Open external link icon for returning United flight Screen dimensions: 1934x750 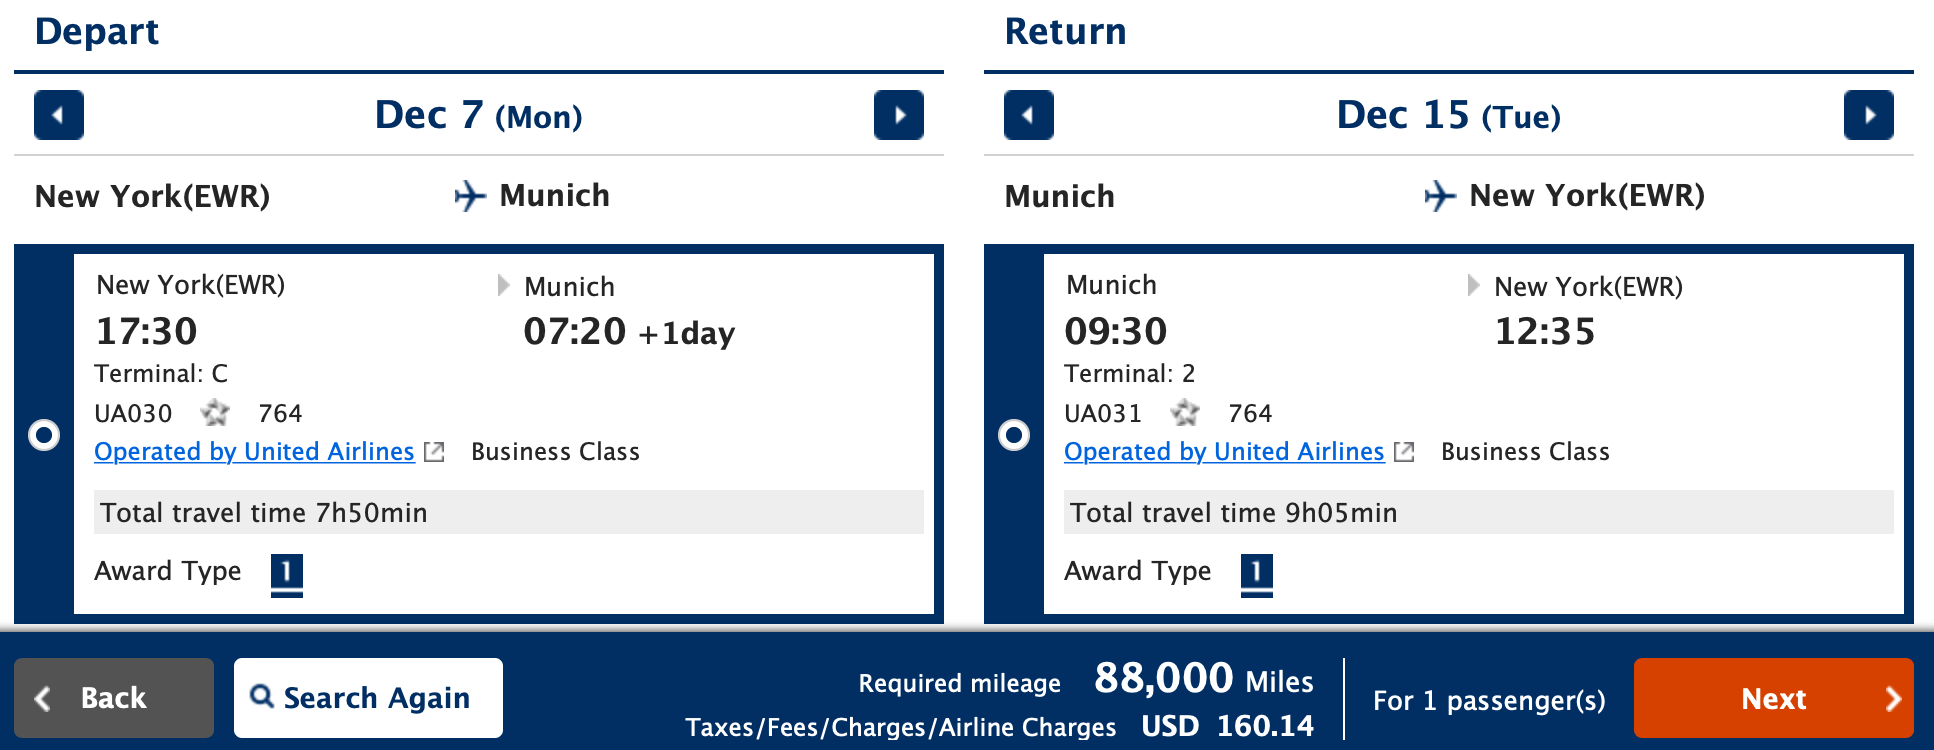click(x=1404, y=451)
